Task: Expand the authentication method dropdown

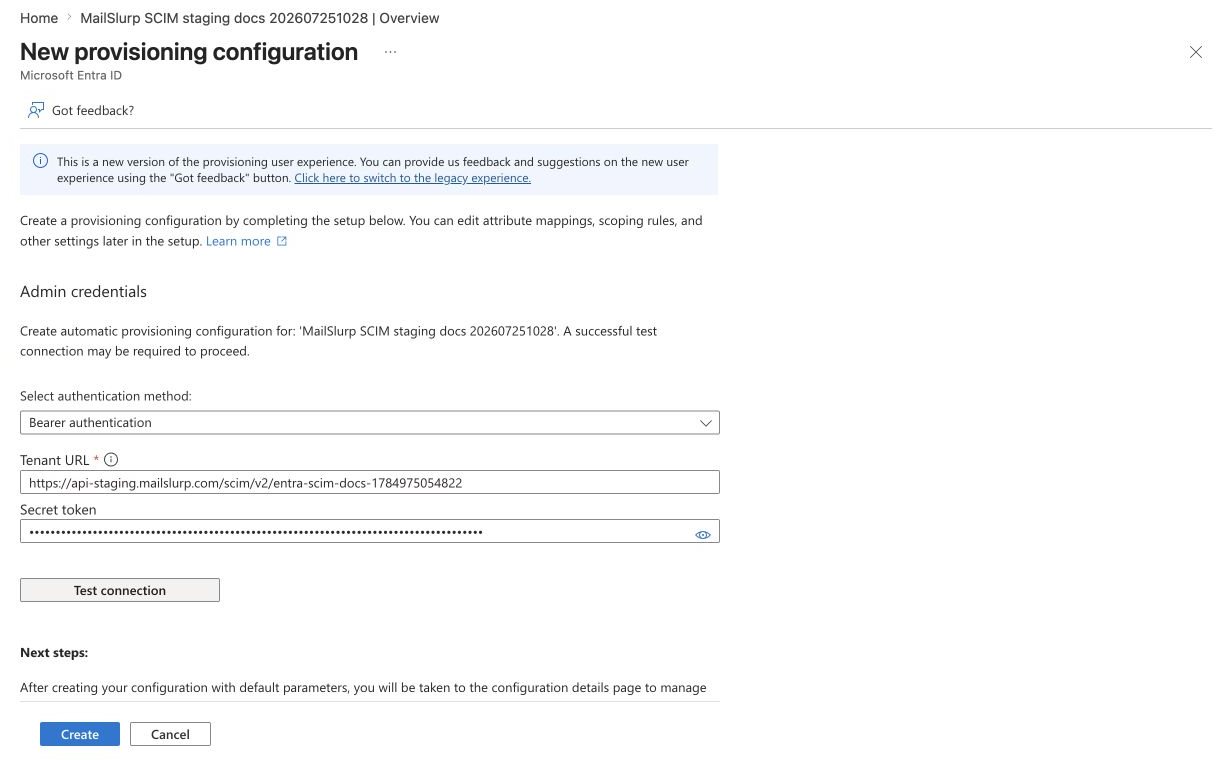Action: (x=370, y=423)
